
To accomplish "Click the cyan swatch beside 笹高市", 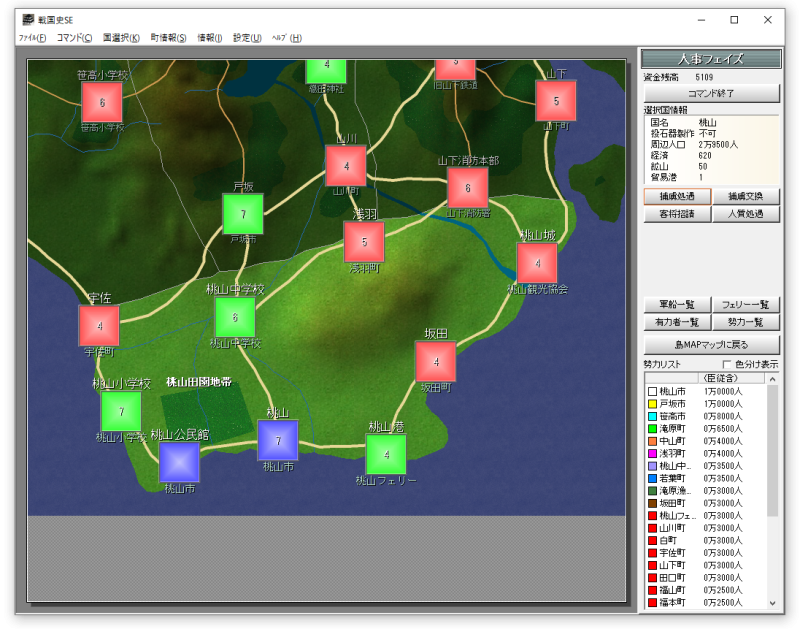I will click(652, 416).
